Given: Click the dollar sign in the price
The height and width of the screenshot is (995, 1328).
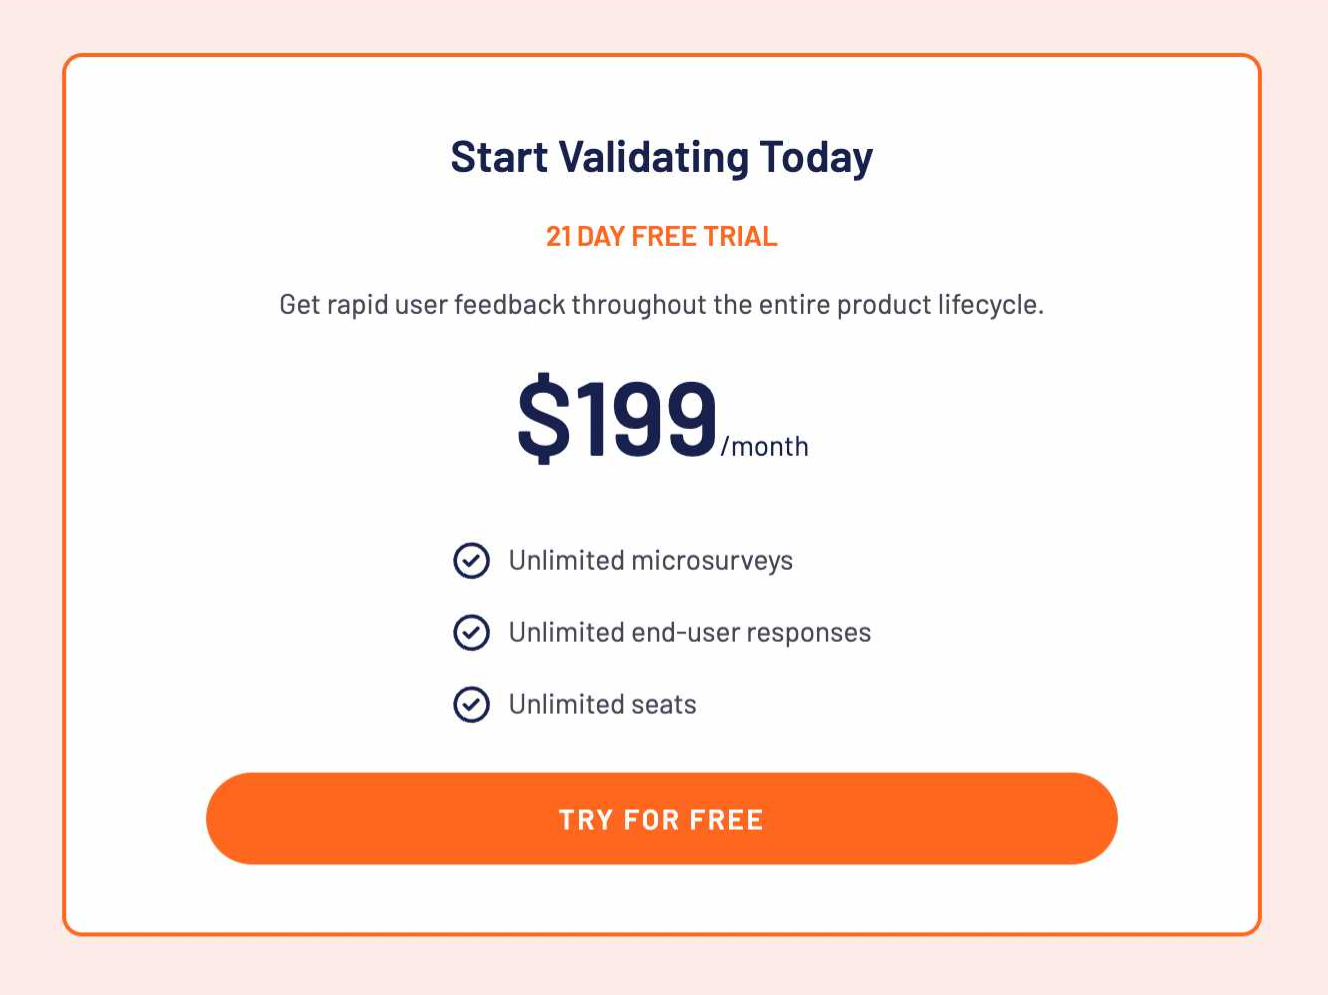Looking at the screenshot, I should pyautogui.click(x=543, y=417).
